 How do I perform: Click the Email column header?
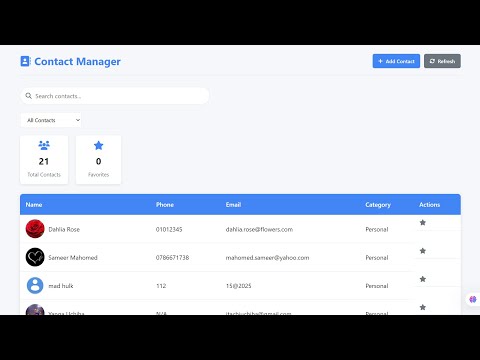233,205
